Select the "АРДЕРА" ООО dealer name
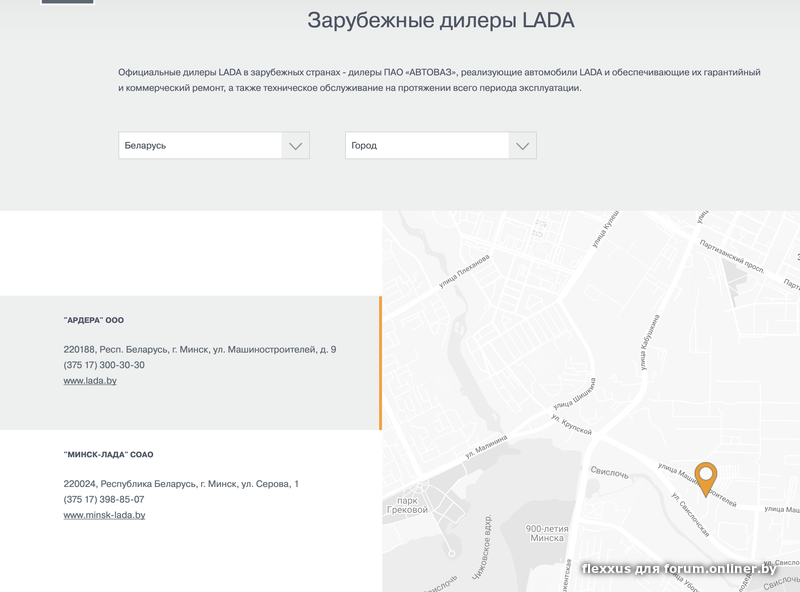The height and width of the screenshot is (592, 800). (x=94, y=320)
